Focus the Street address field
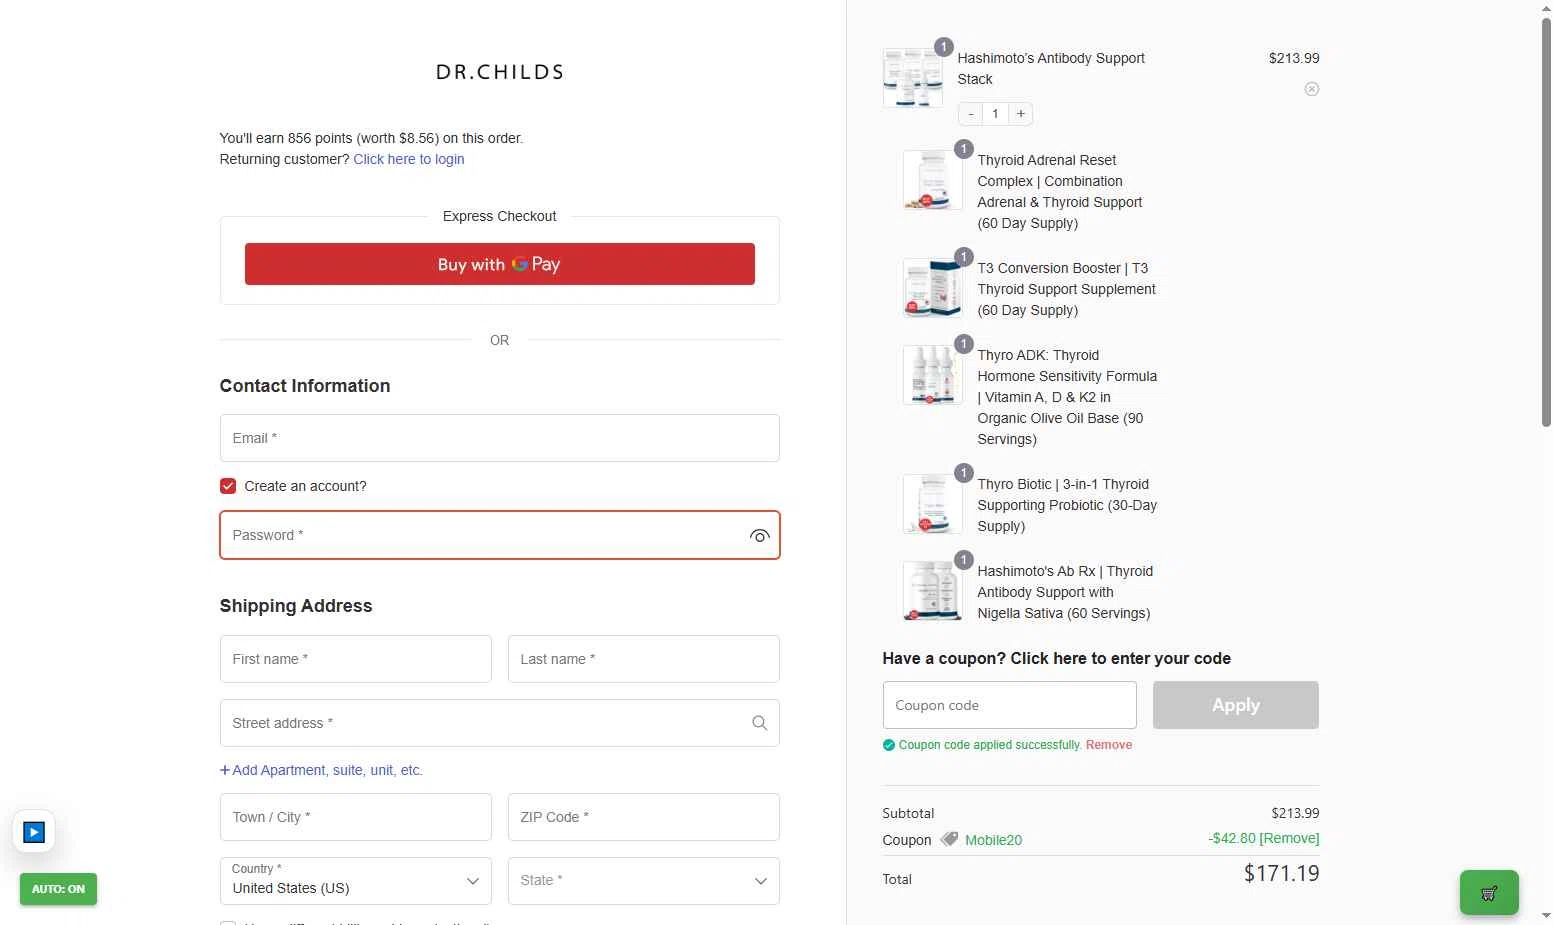This screenshot has width=1554, height=925. [x=500, y=723]
